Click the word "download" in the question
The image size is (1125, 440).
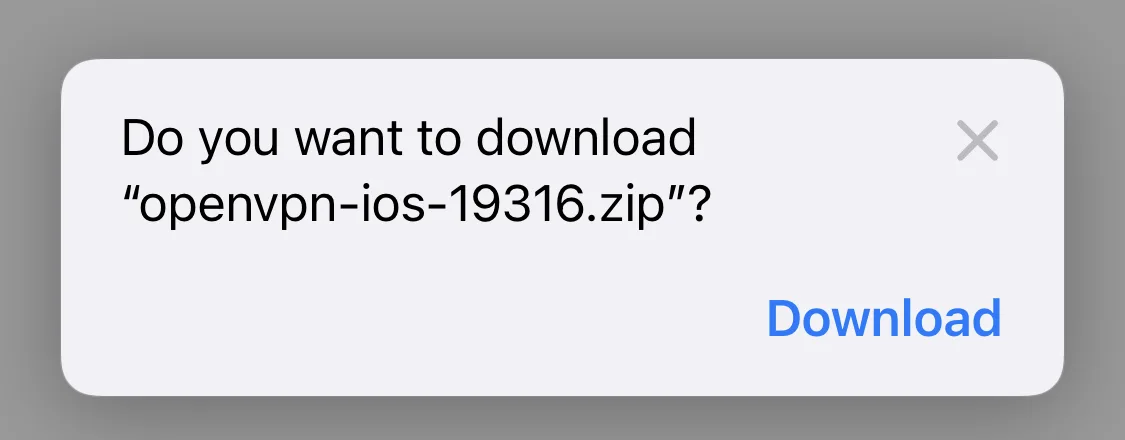point(587,137)
